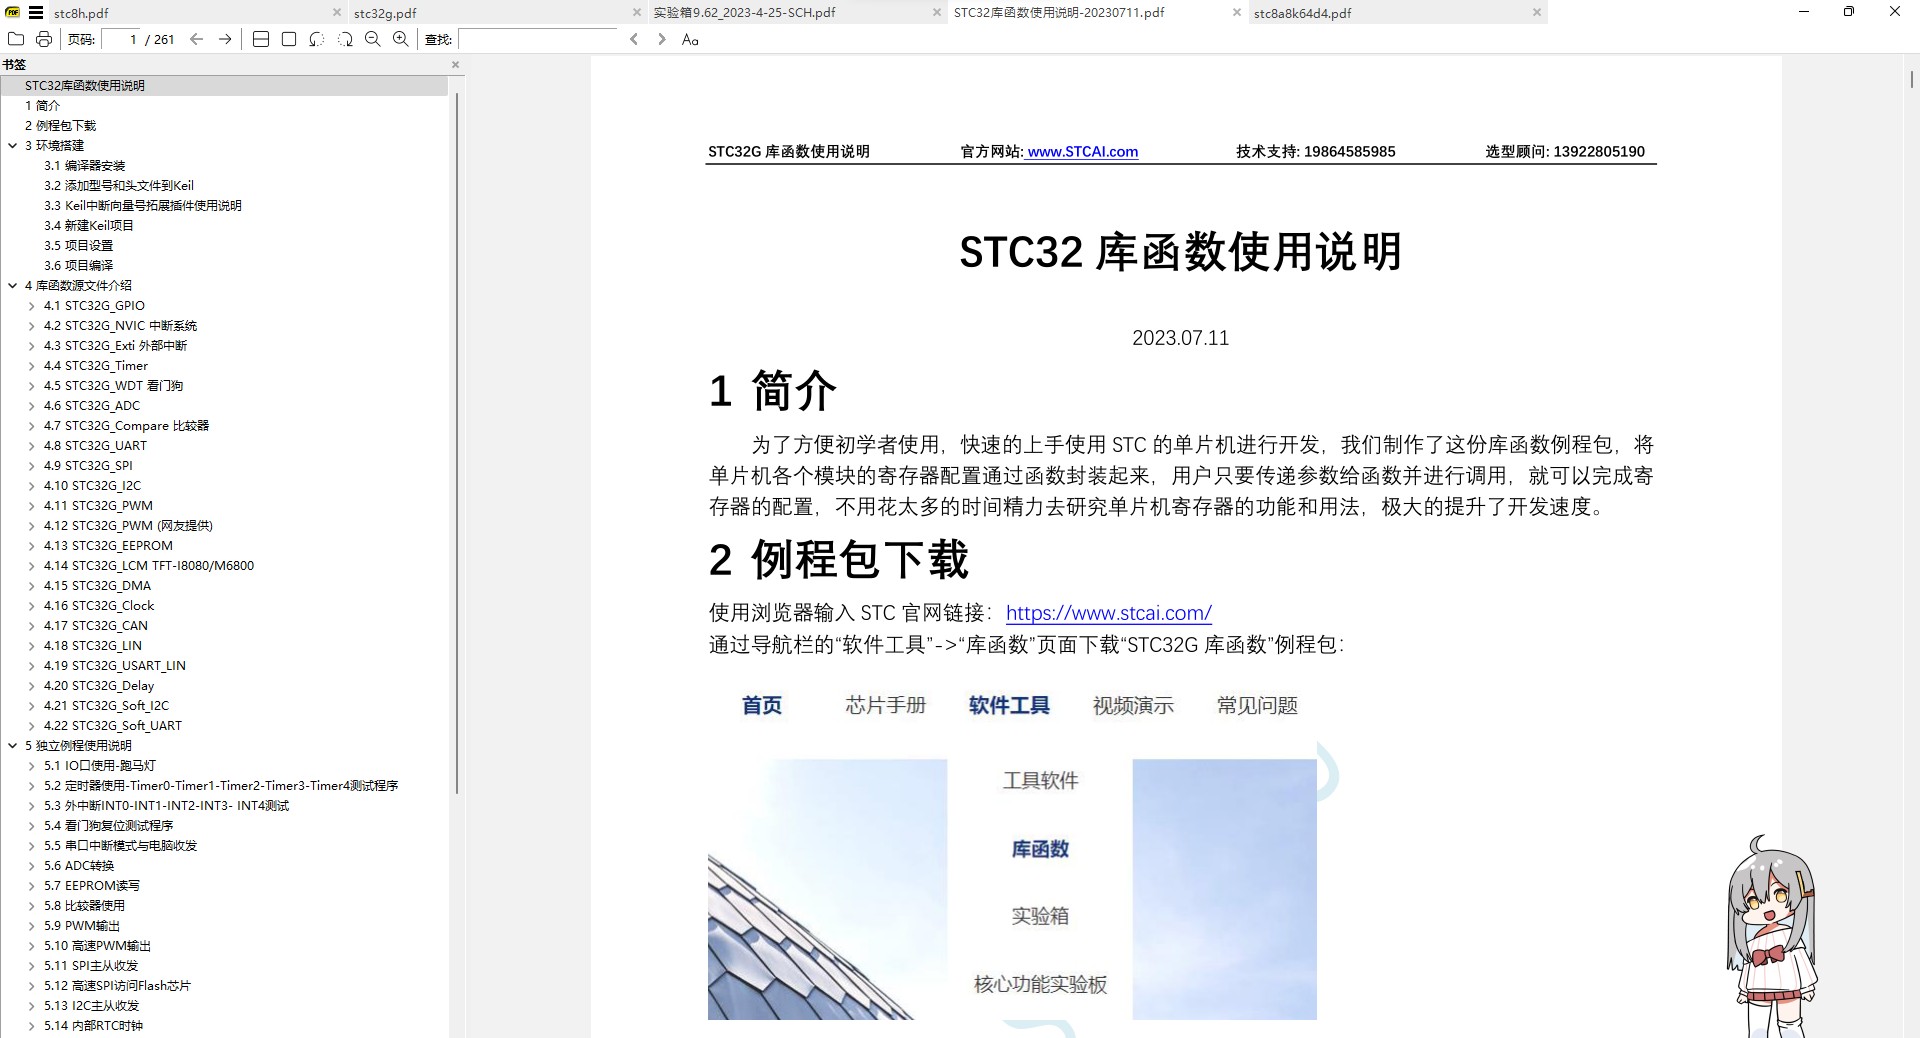
Task: Open bookmark 4.20 STC32G_Delay
Action: click(x=99, y=685)
